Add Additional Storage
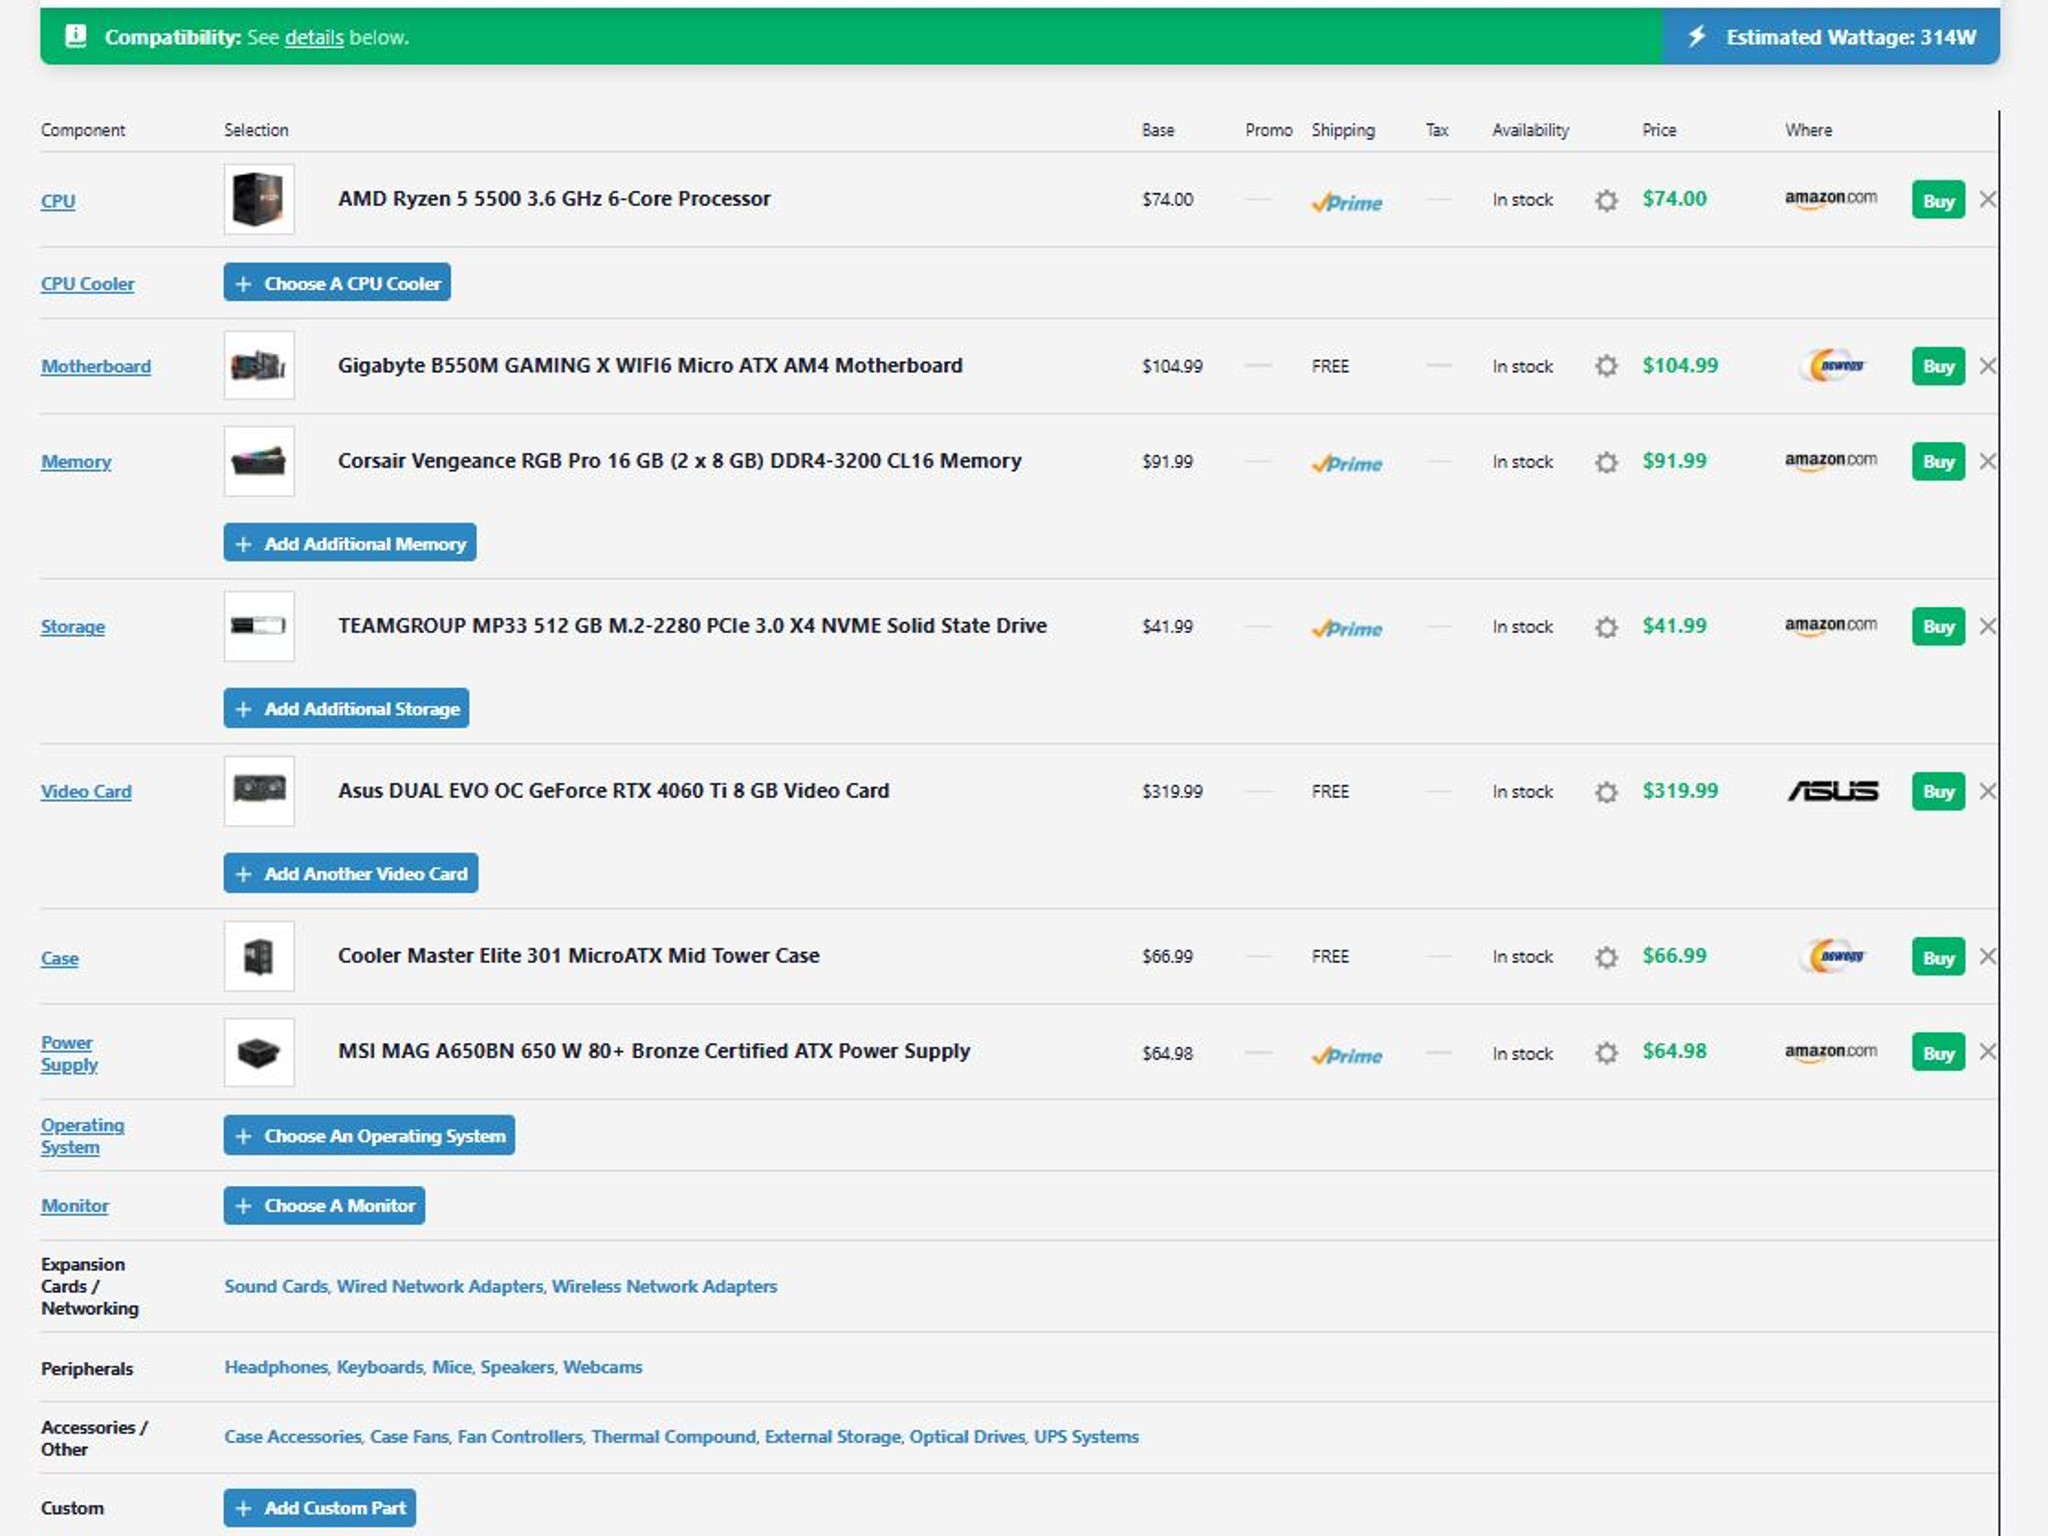 click(346, 708)
